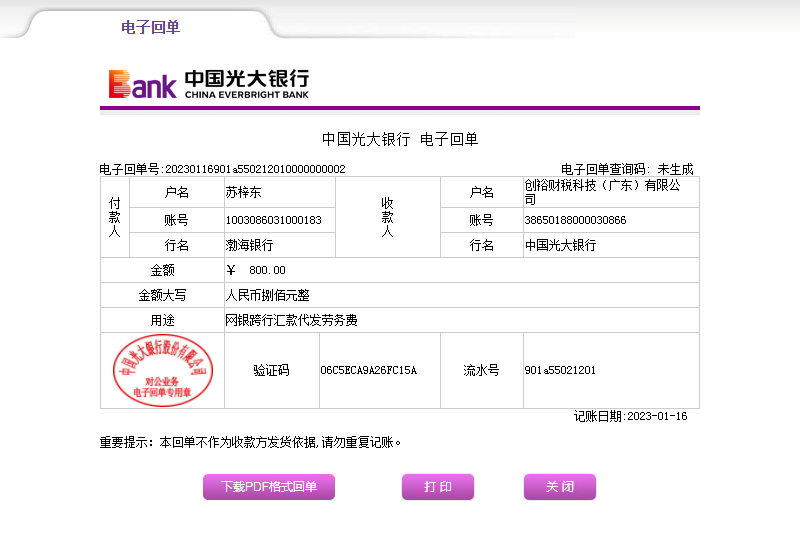Click the booking date 2023-01-16
The width and height of the screenshot is (800, 534).
tap(657, 416)
